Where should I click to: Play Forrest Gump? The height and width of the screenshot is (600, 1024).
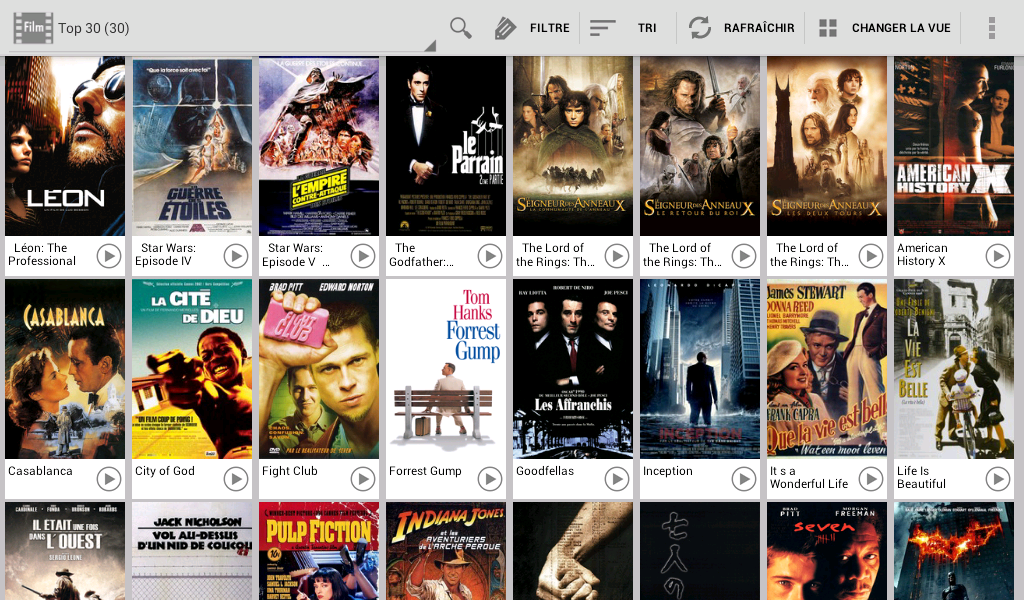(x=490, y=479)
